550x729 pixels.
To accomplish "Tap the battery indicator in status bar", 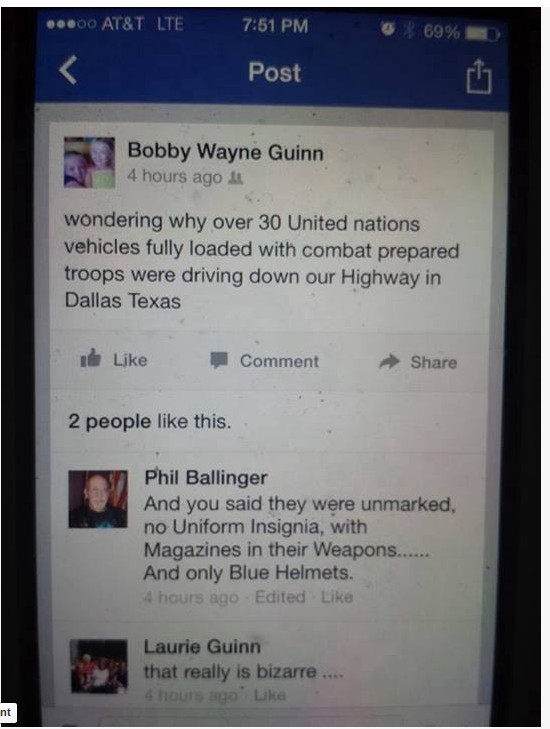I will pyautogui.click(x=484, y=33).
